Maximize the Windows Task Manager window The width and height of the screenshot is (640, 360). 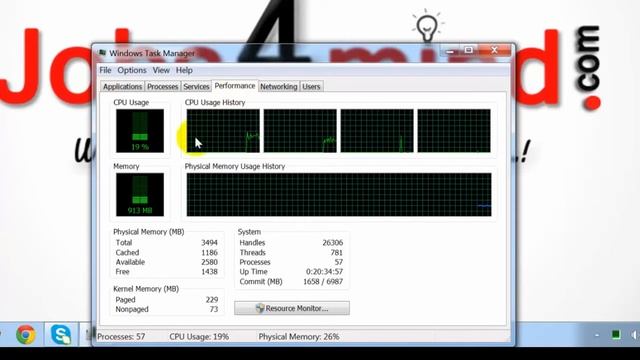(469, 51)
